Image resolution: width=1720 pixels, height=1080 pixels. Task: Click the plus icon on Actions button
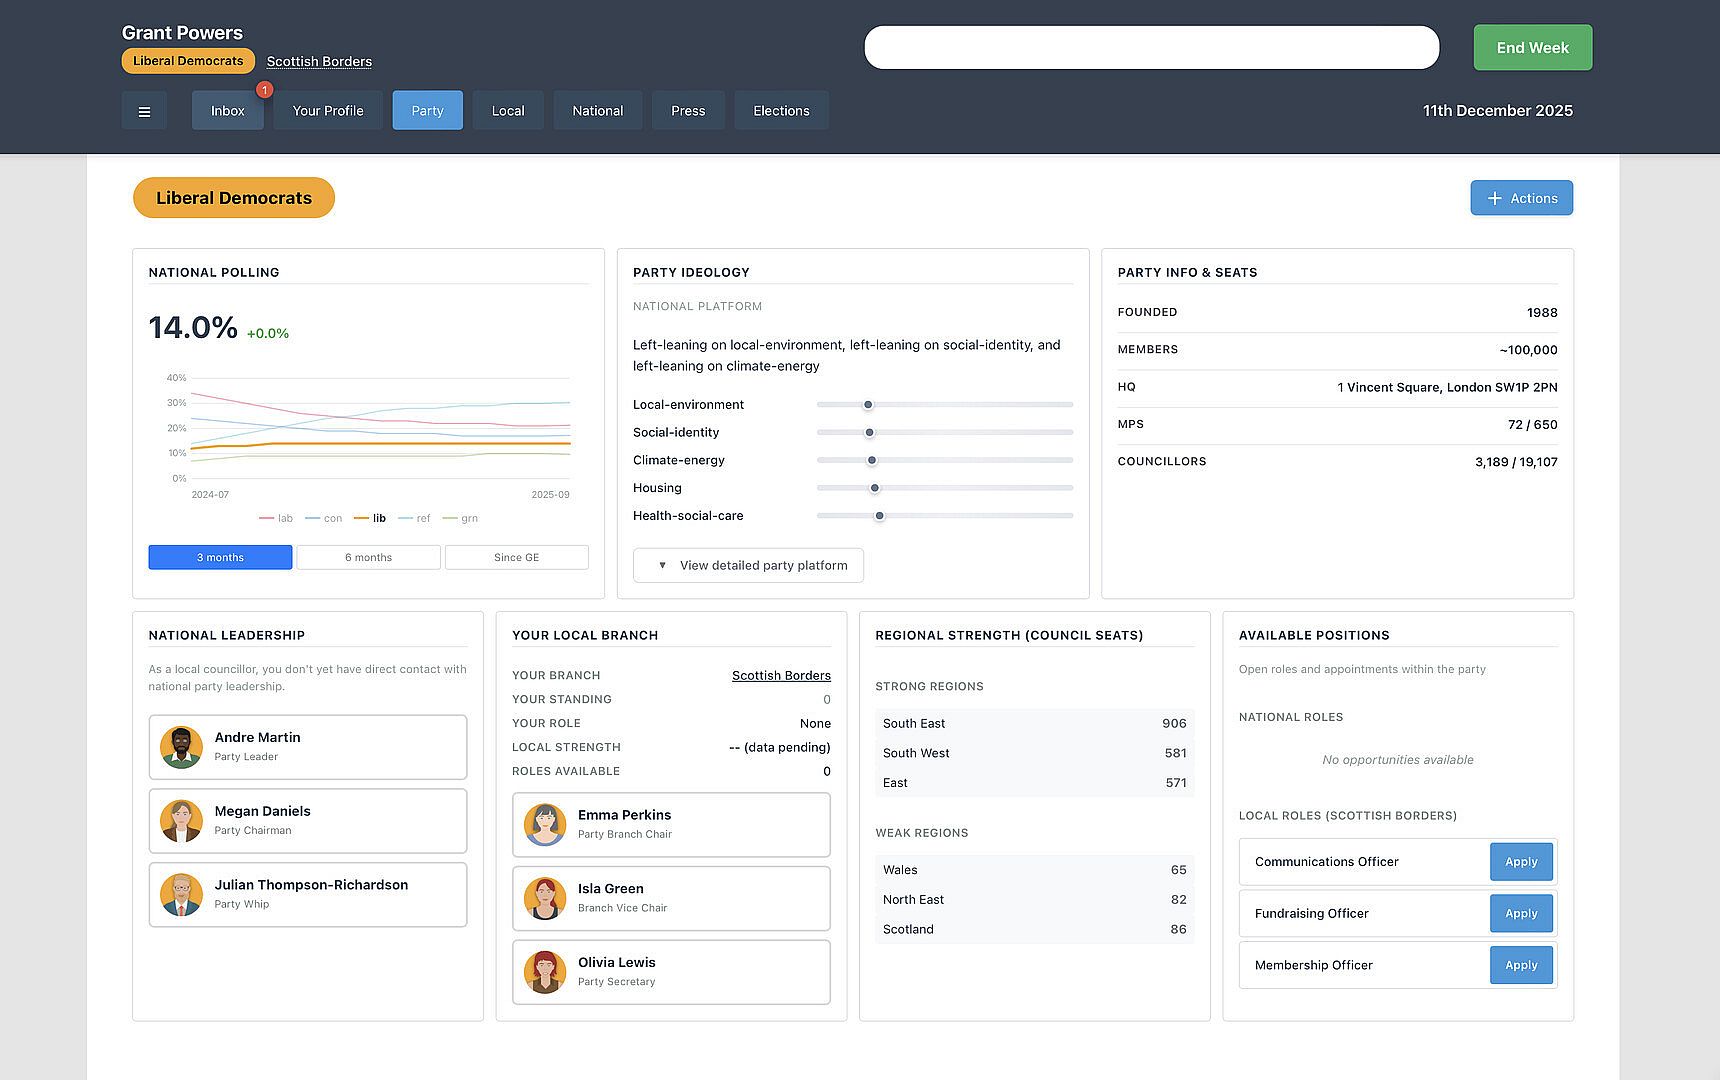coord(1494,198)
